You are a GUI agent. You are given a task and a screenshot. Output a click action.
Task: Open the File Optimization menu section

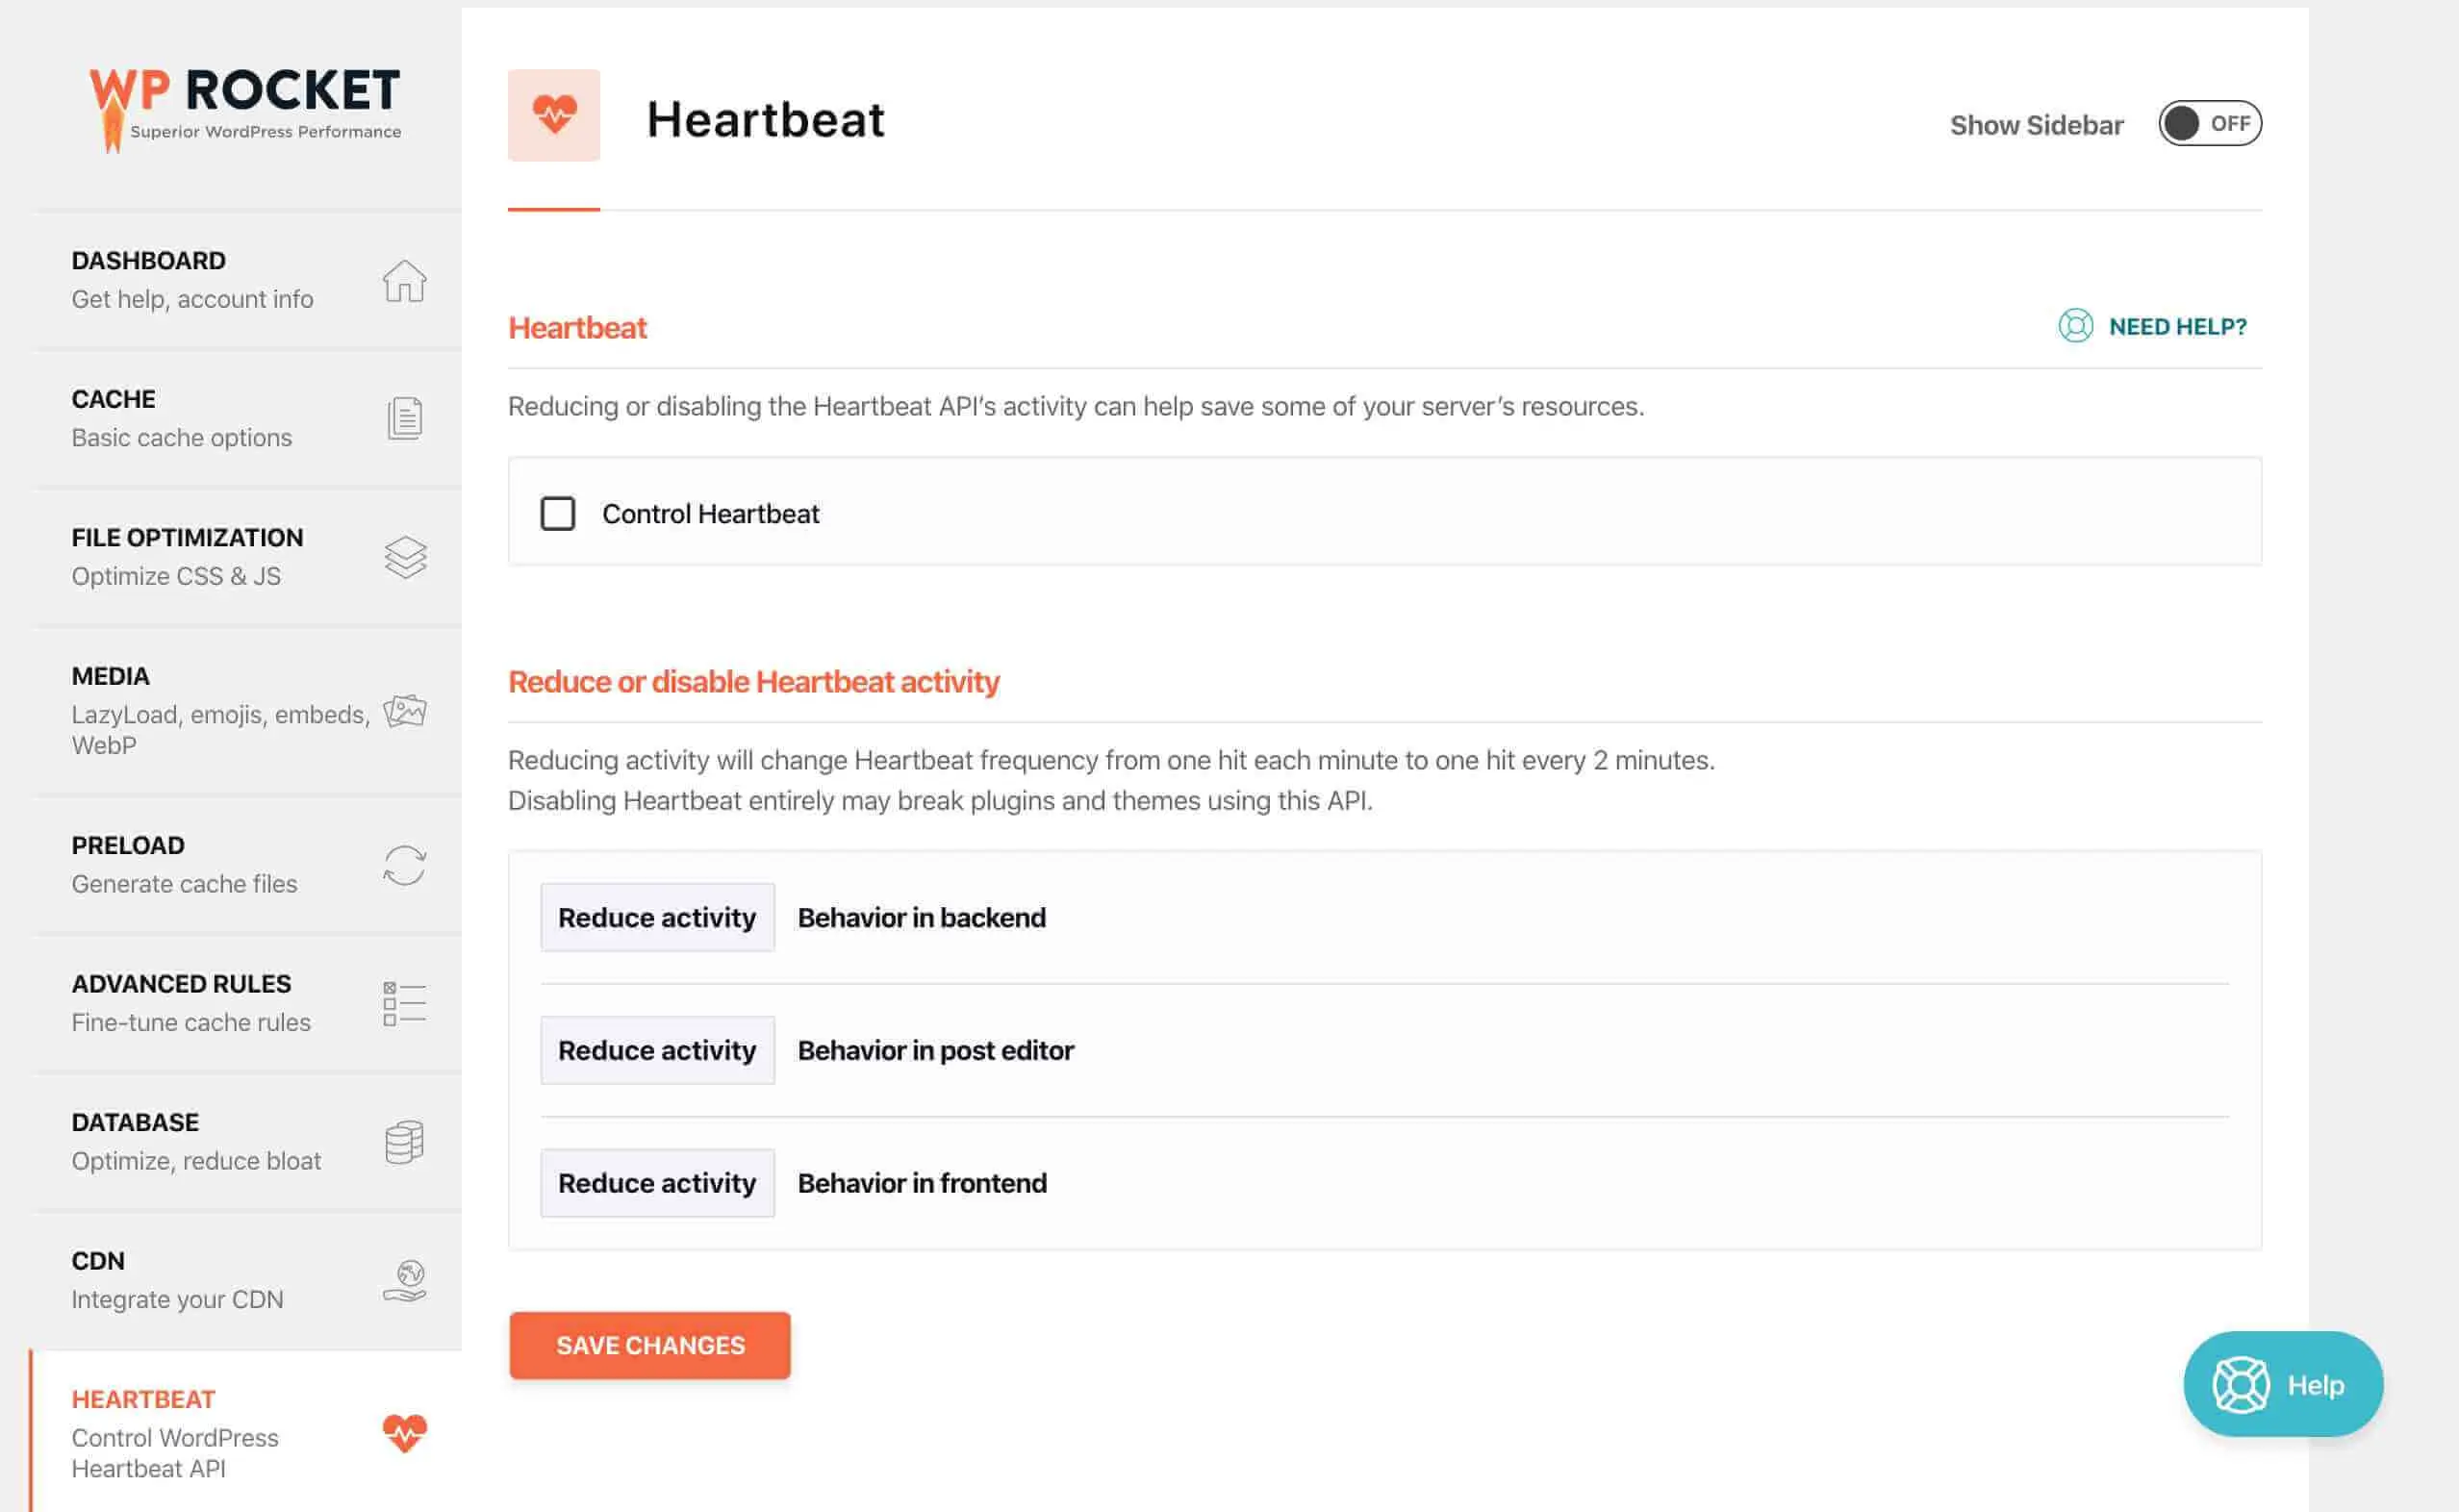[188, 556]
